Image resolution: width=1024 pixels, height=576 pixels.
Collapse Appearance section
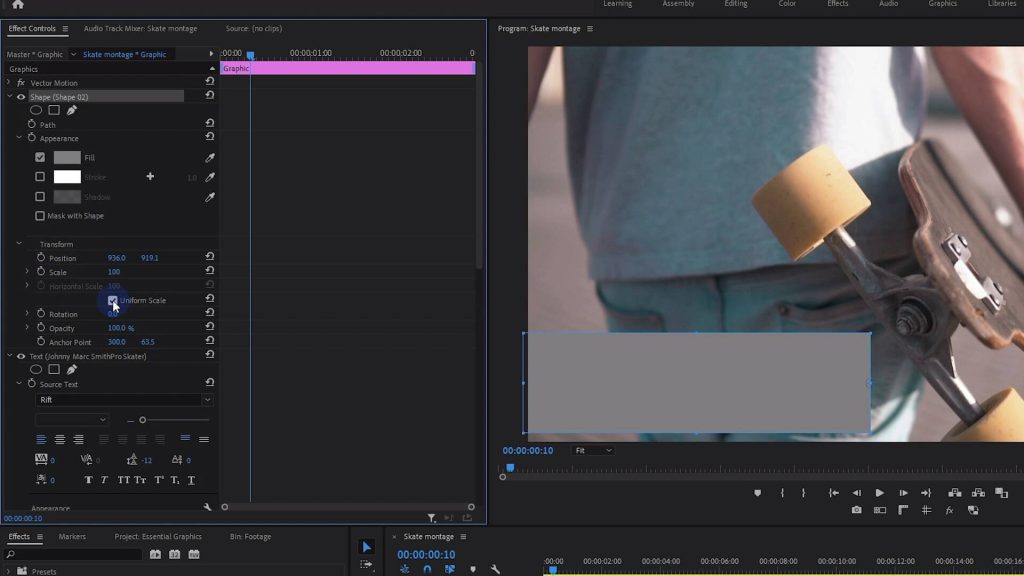coord(19,138)
